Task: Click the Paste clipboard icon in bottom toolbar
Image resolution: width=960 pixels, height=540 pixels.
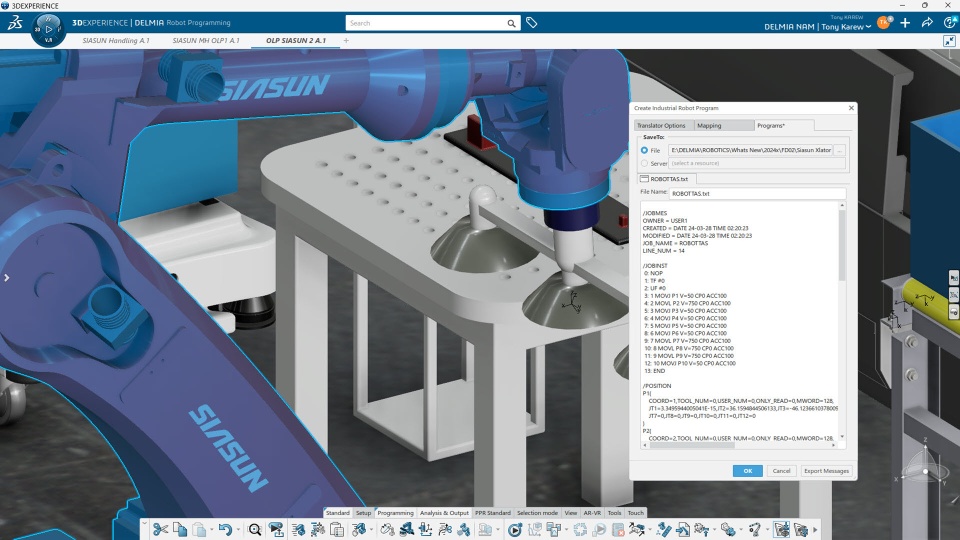Action: point(199,530)
